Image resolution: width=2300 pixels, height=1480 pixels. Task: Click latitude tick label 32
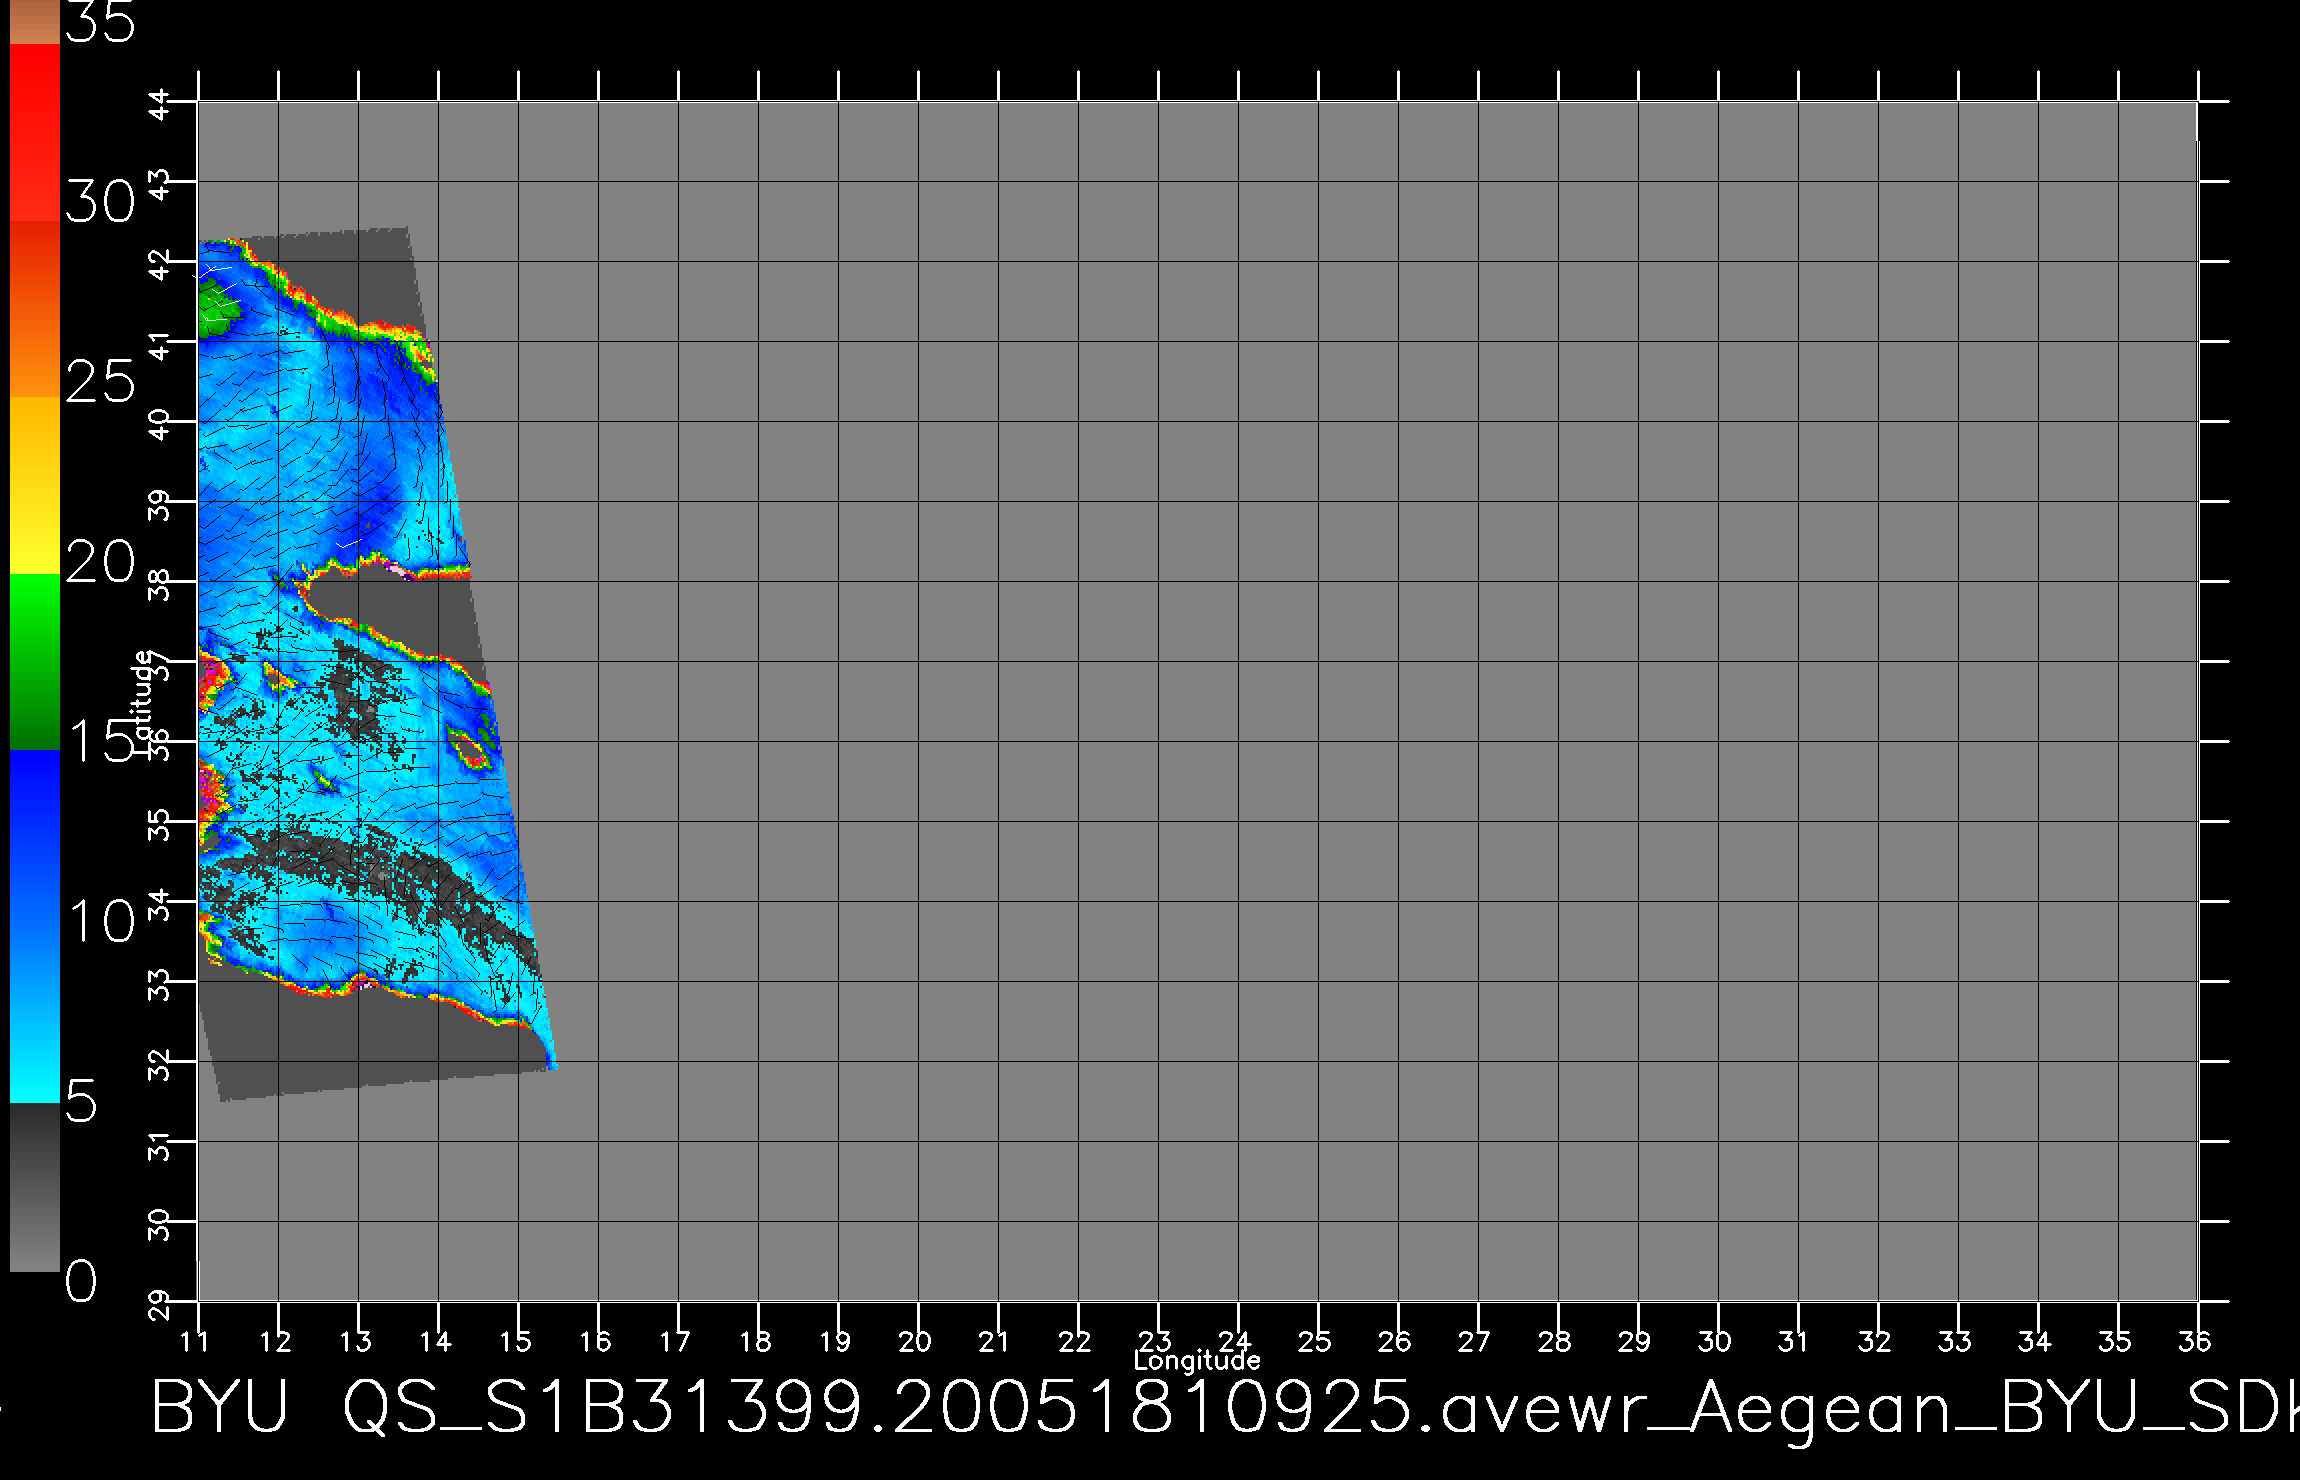click(x=160, y=1065)
